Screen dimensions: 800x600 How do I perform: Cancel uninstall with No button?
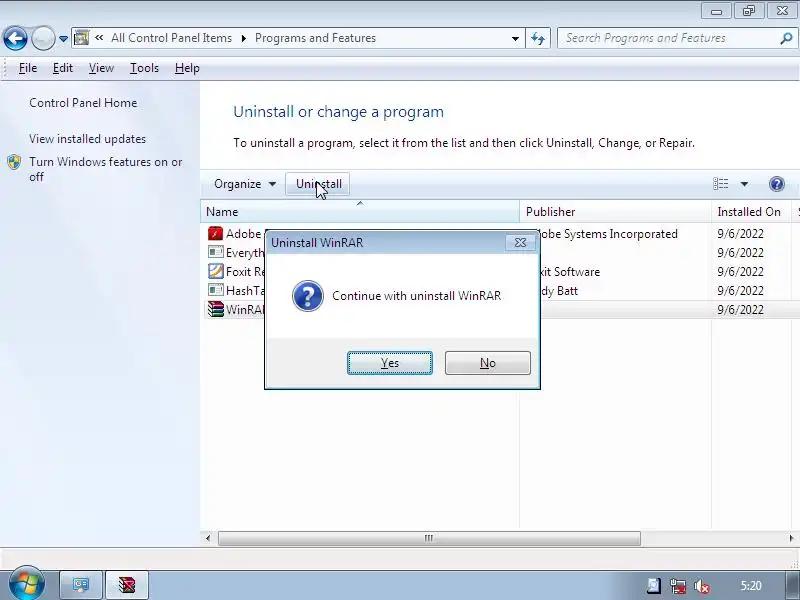(488, 363)
